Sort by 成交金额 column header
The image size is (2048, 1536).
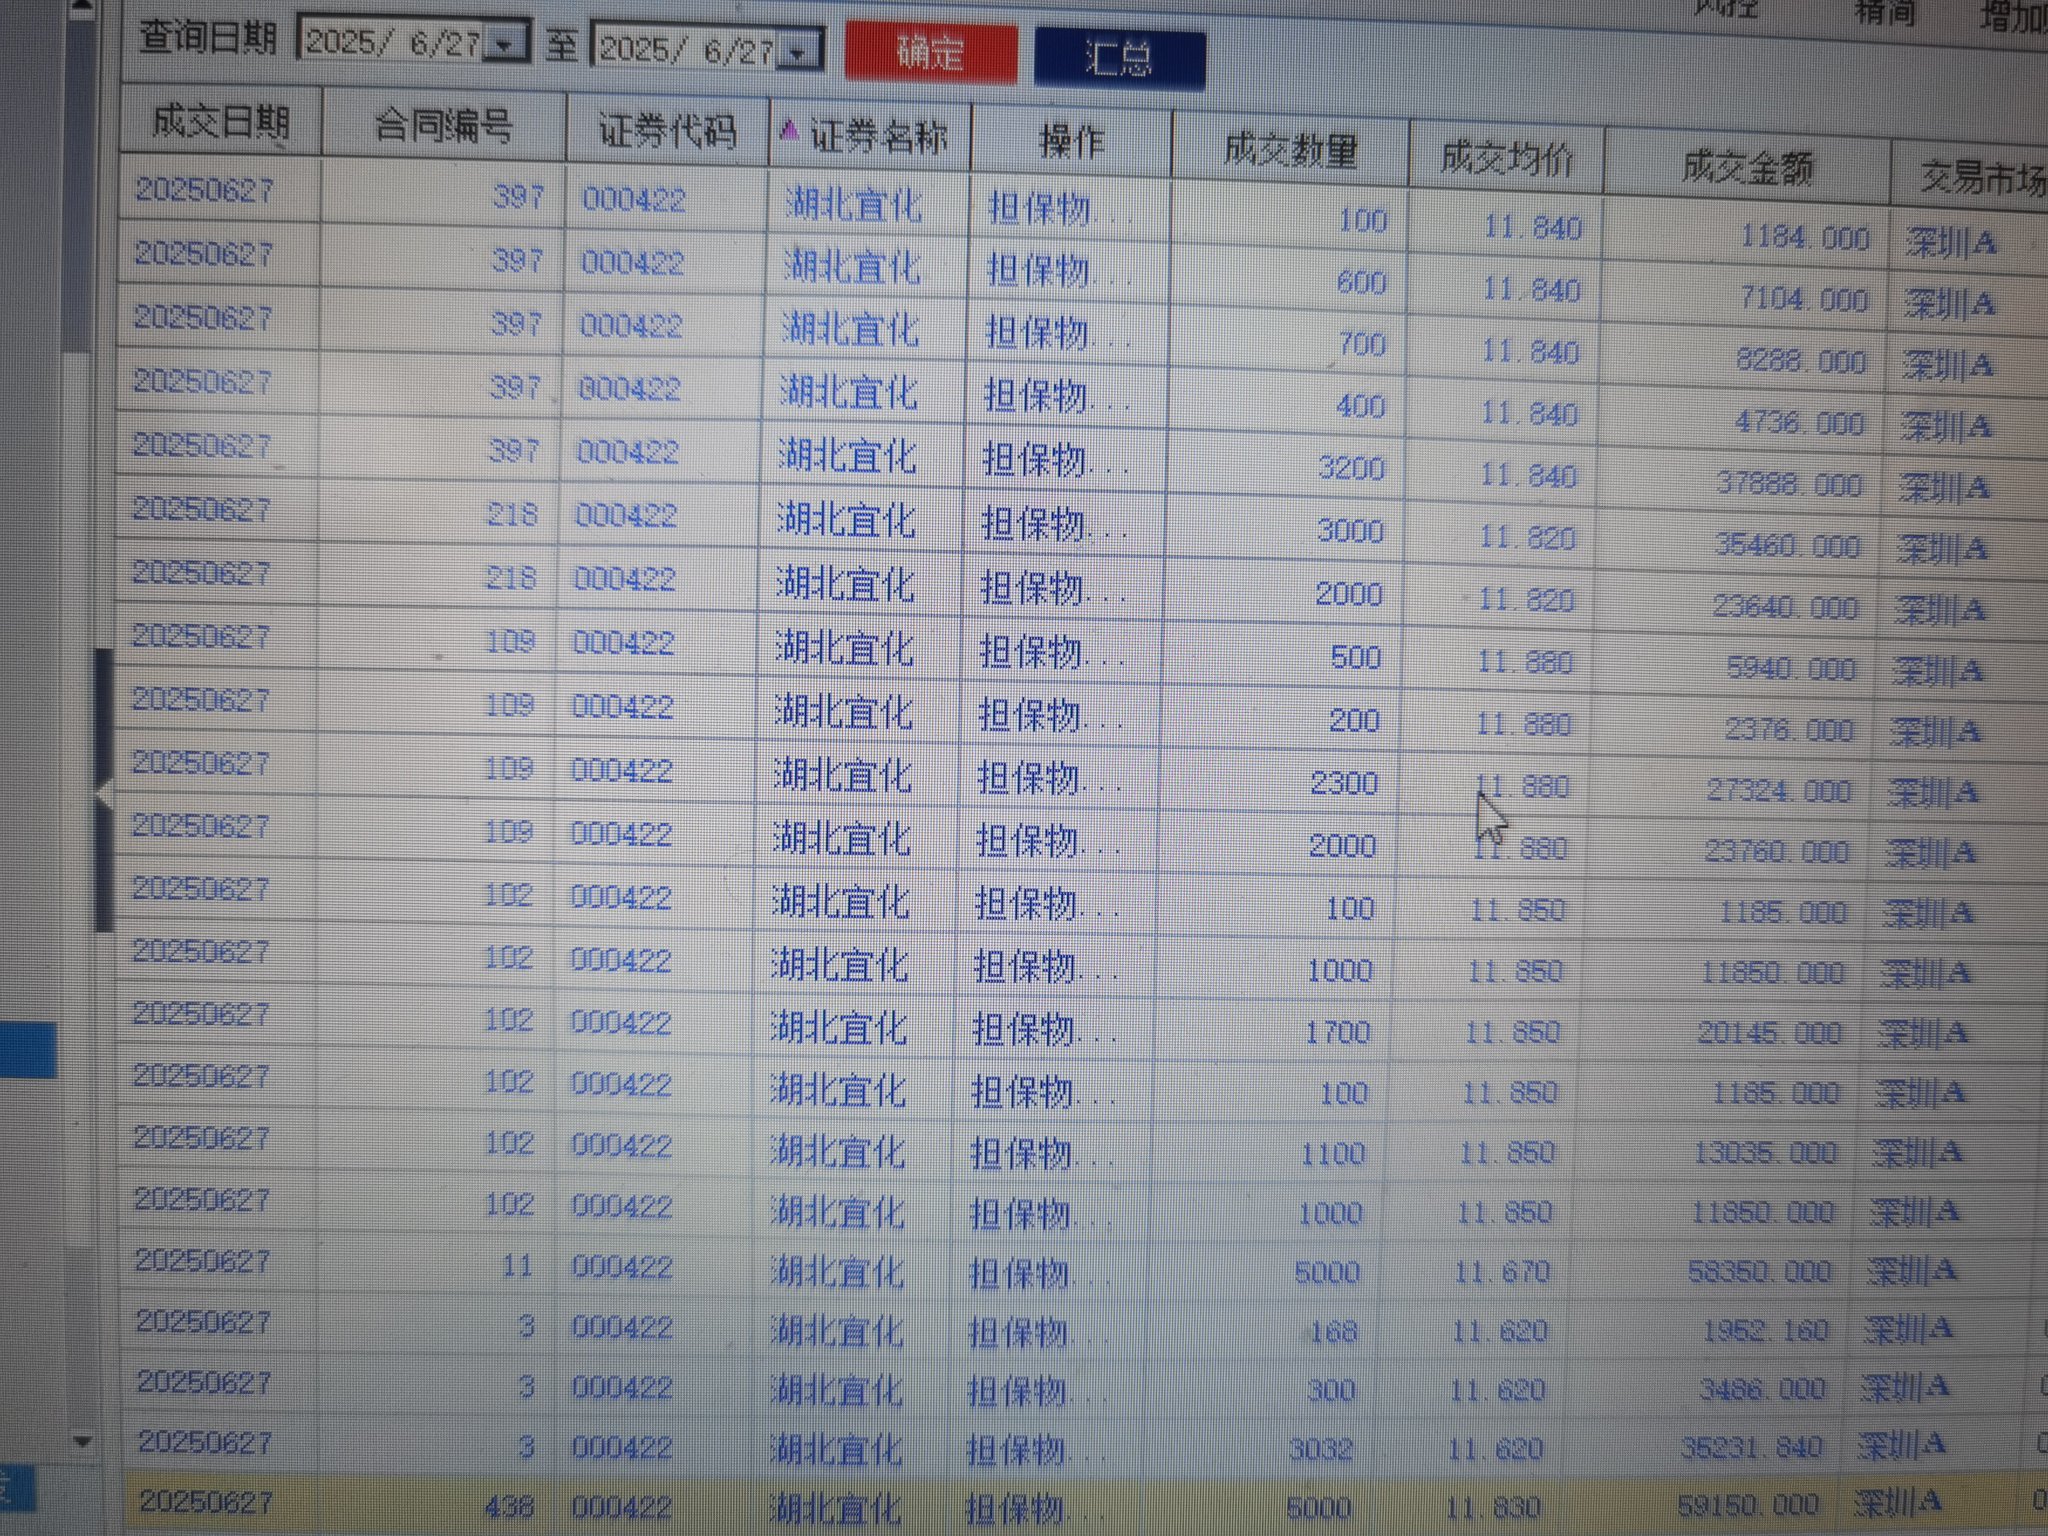1747,167
